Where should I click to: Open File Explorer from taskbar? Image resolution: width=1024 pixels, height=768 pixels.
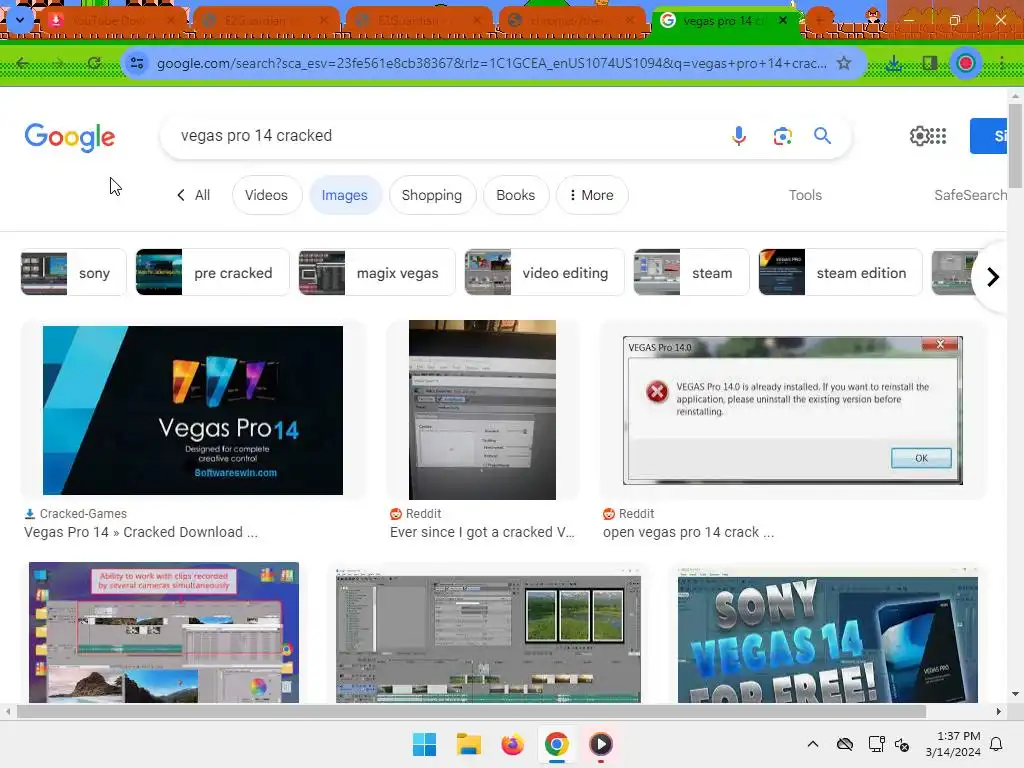tap(468, 744)
